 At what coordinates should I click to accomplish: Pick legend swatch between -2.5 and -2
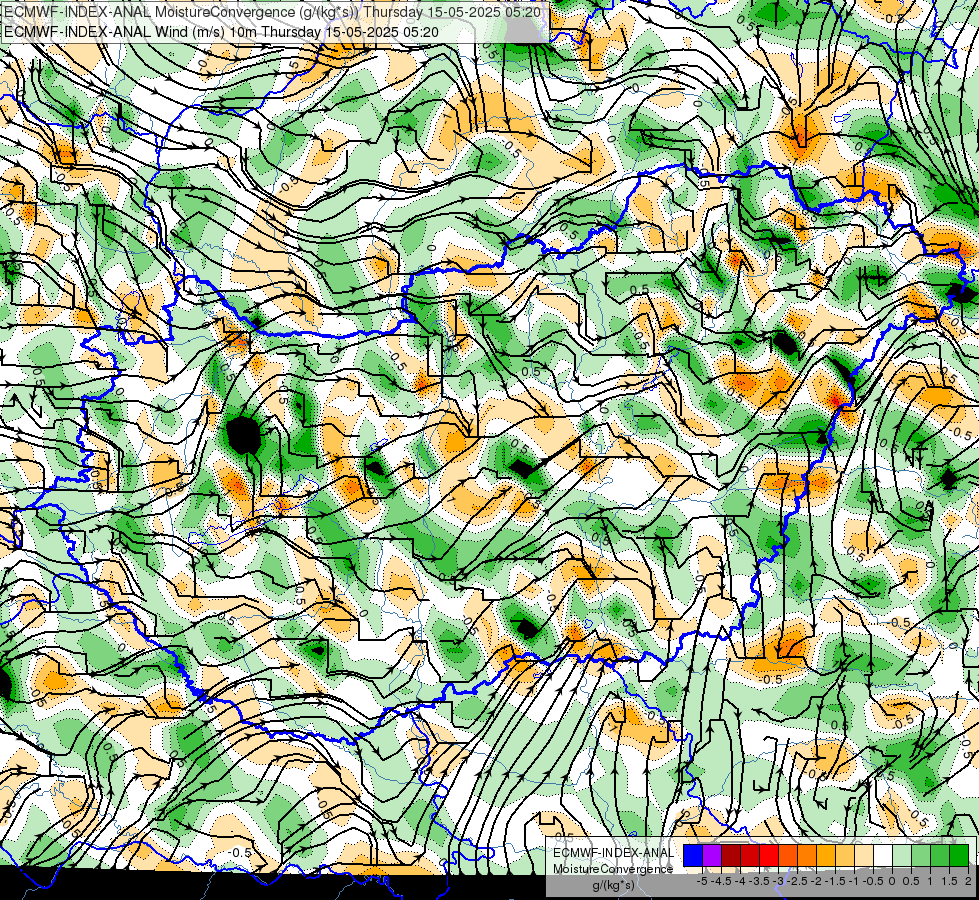[x=807, y=856]
